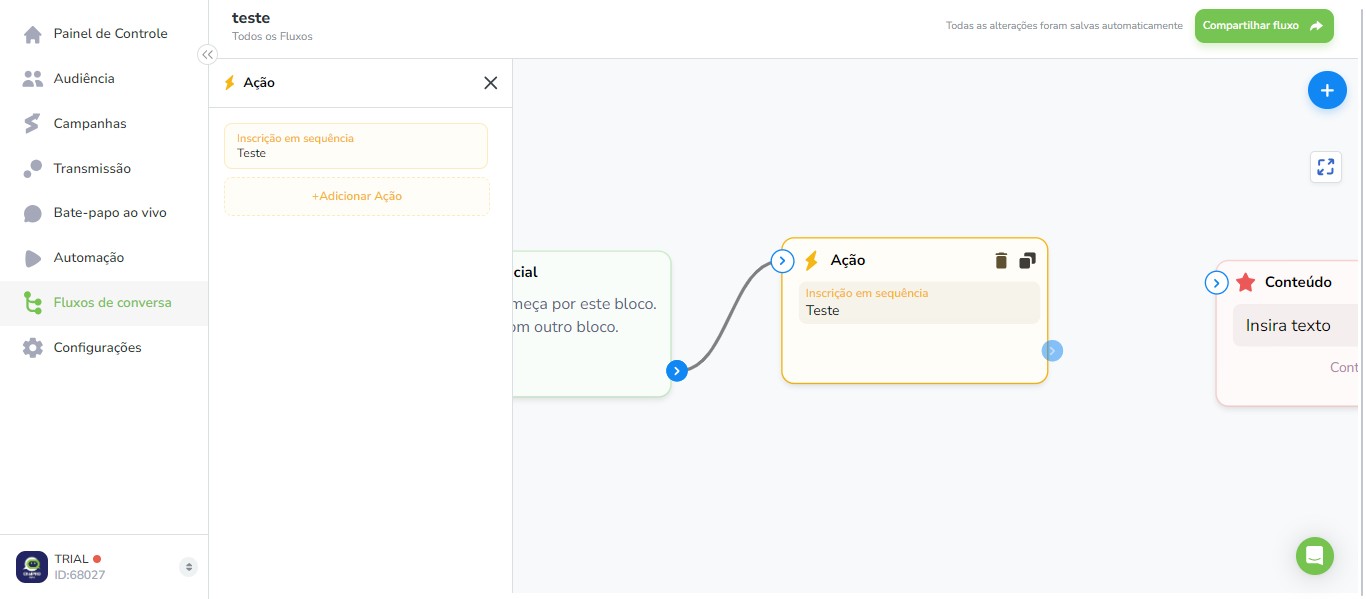Viewport: 1366px width, 599px height.
Task: Open the green chat support bubble
Action: [x=1314, y=556]
